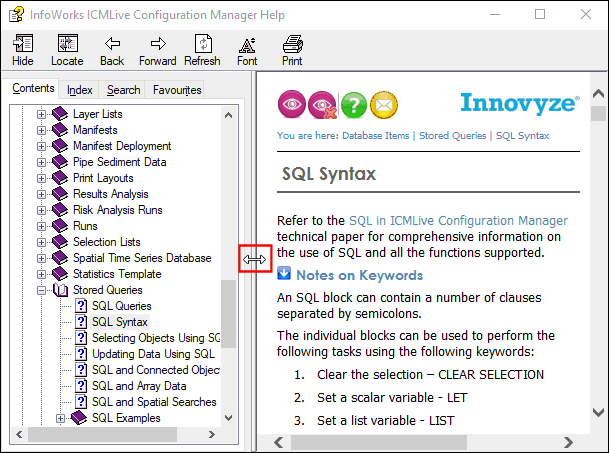
Task: Click the Hide toolbar button
Action: tap(23, 50)
